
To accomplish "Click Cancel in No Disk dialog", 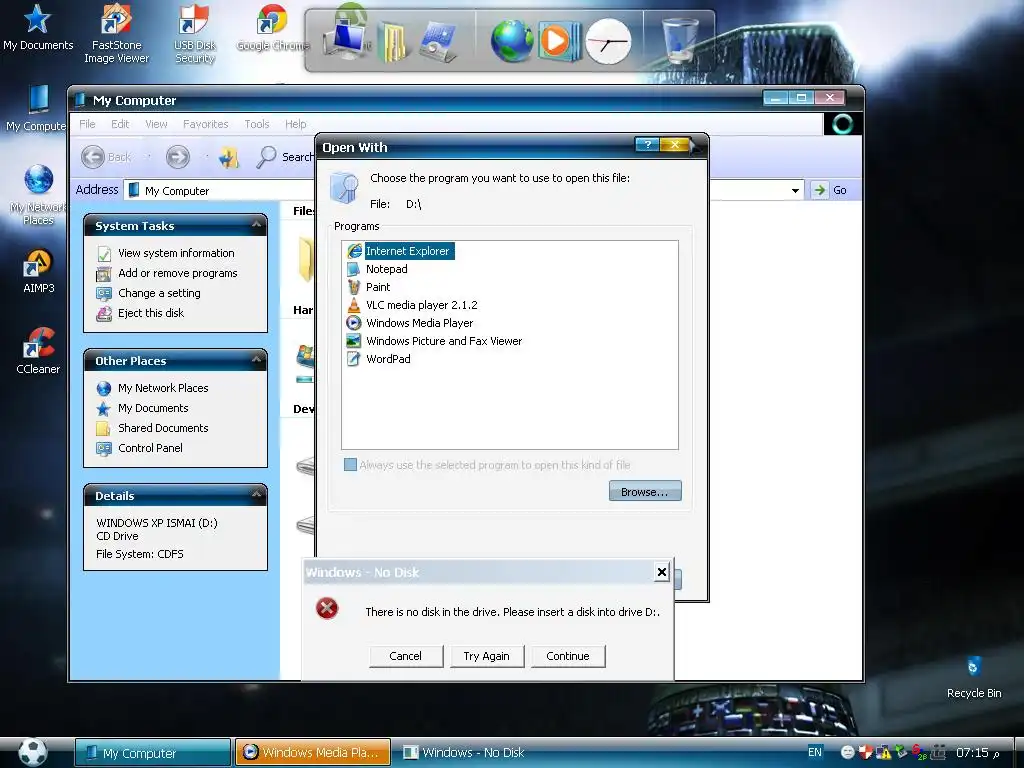I will (x=406, y=656).
